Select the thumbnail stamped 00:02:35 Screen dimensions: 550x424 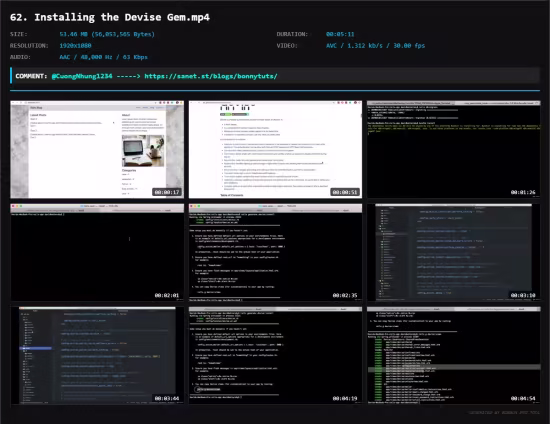275,252
